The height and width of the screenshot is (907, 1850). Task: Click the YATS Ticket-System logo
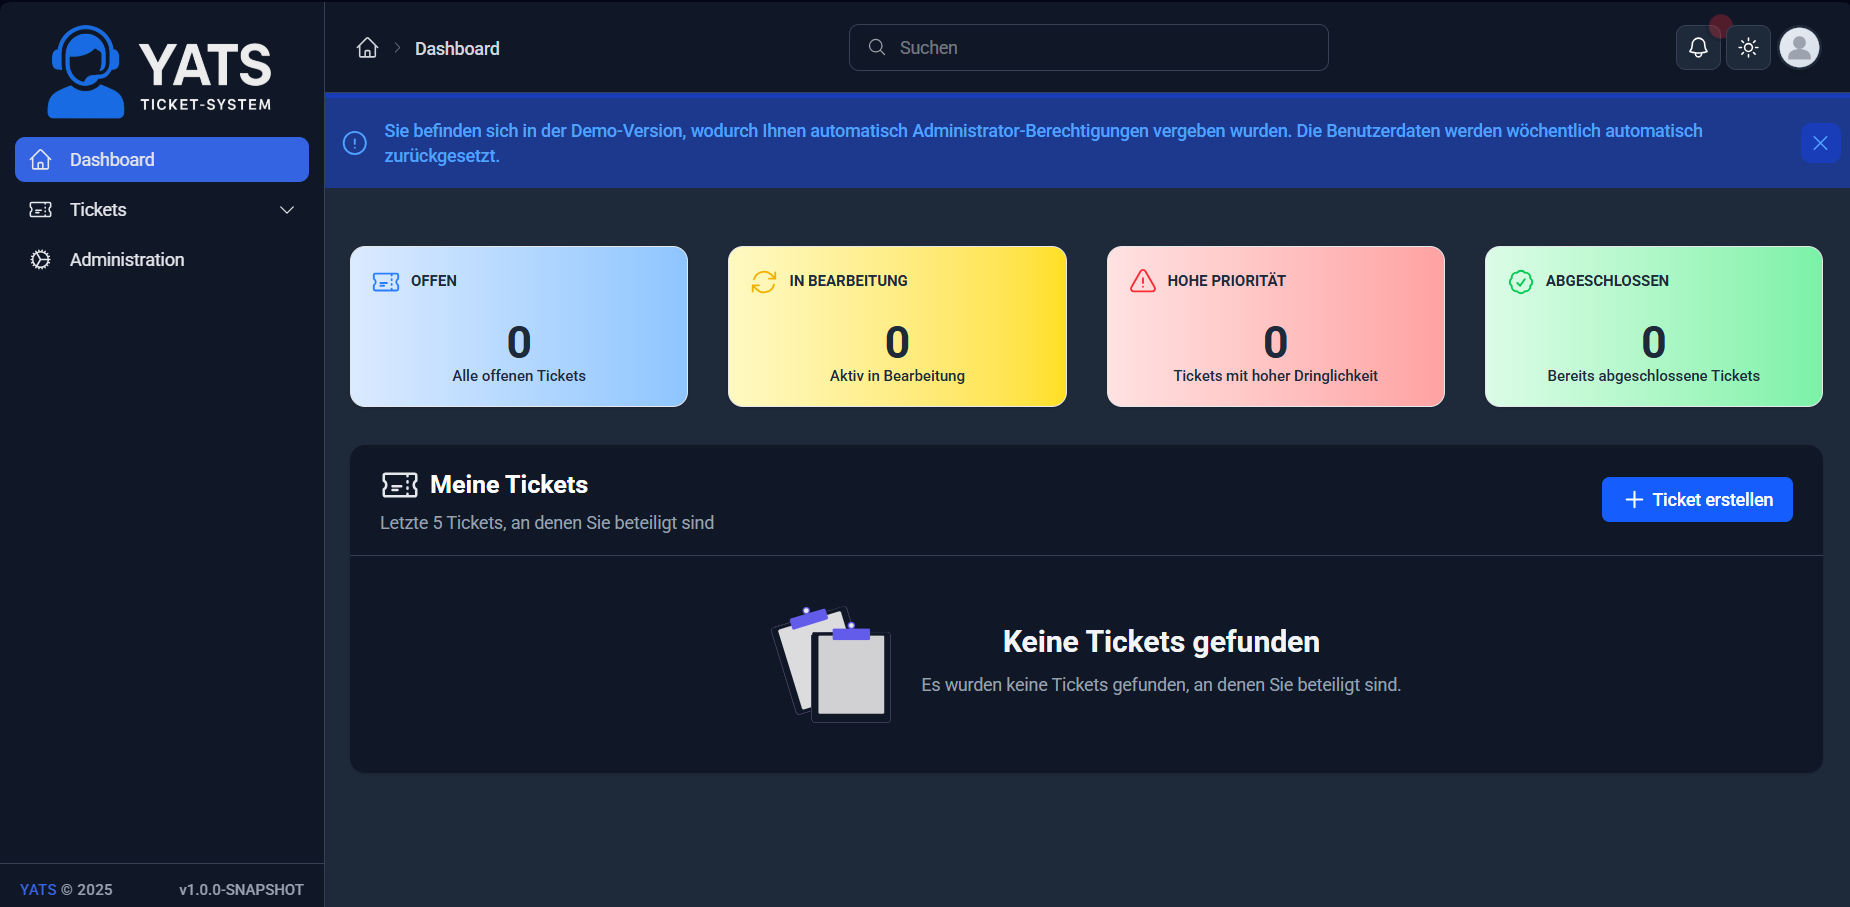160,70
